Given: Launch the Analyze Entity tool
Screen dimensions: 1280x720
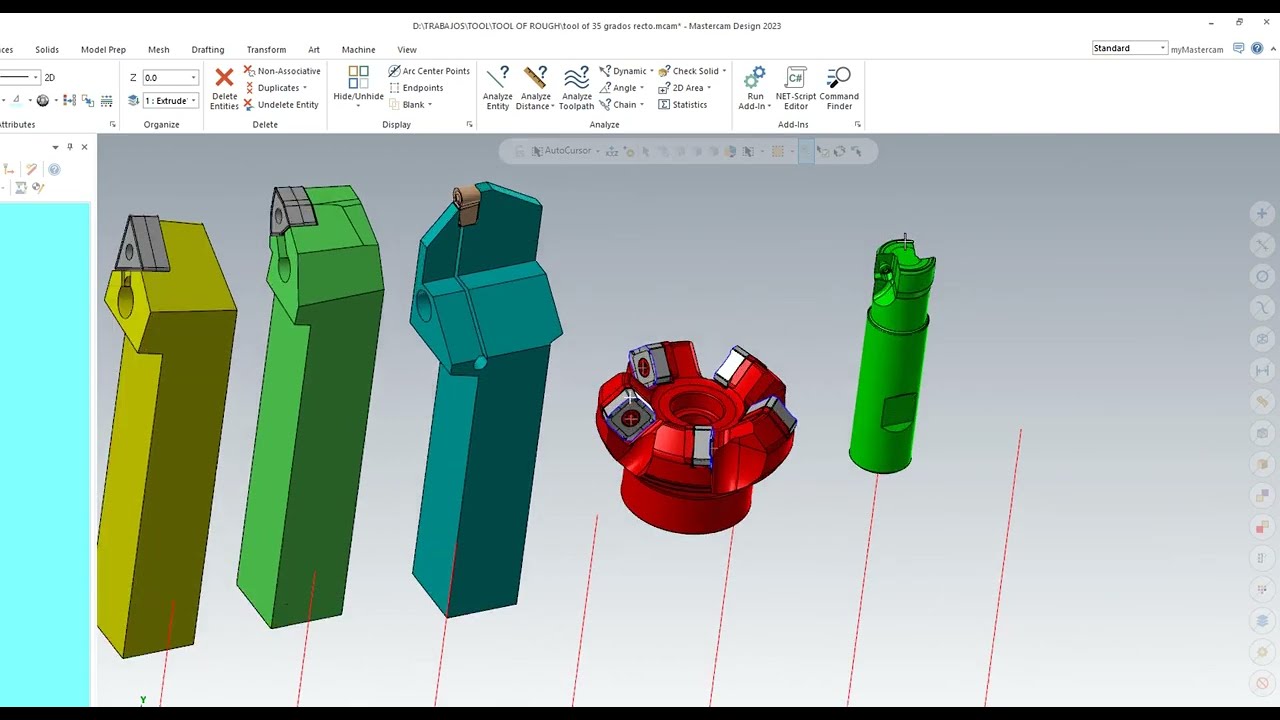Looking at the screenshot, I should pyautogui.click(x=498, y=88).
